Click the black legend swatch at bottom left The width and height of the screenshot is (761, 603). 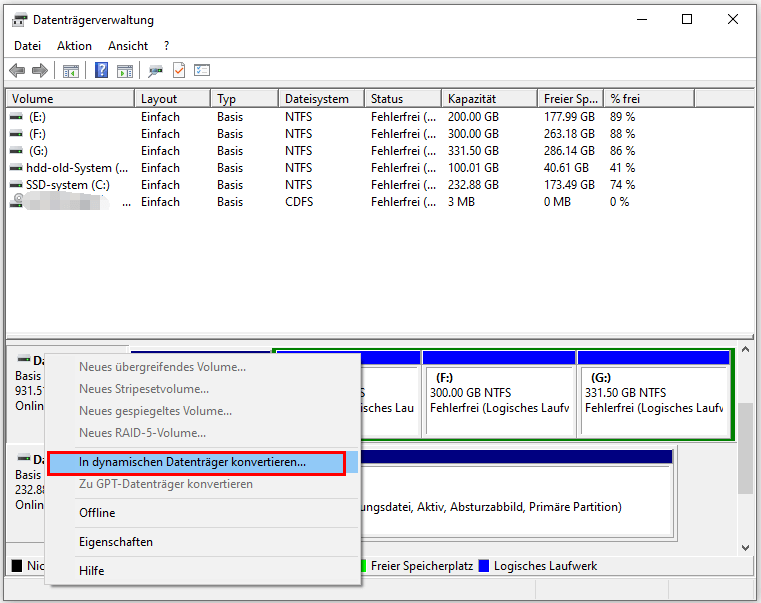(x=17, y=566)
